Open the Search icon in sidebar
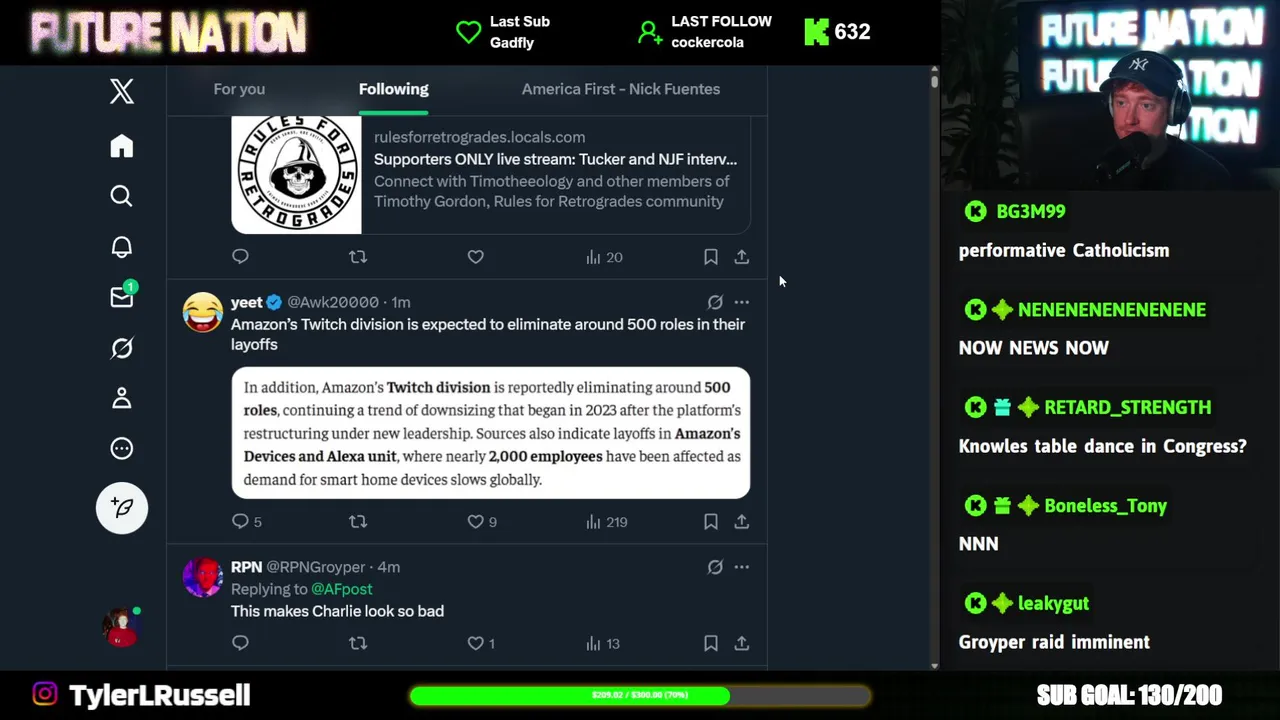This screenshot has width=1280, height=720. click(122, 196)
